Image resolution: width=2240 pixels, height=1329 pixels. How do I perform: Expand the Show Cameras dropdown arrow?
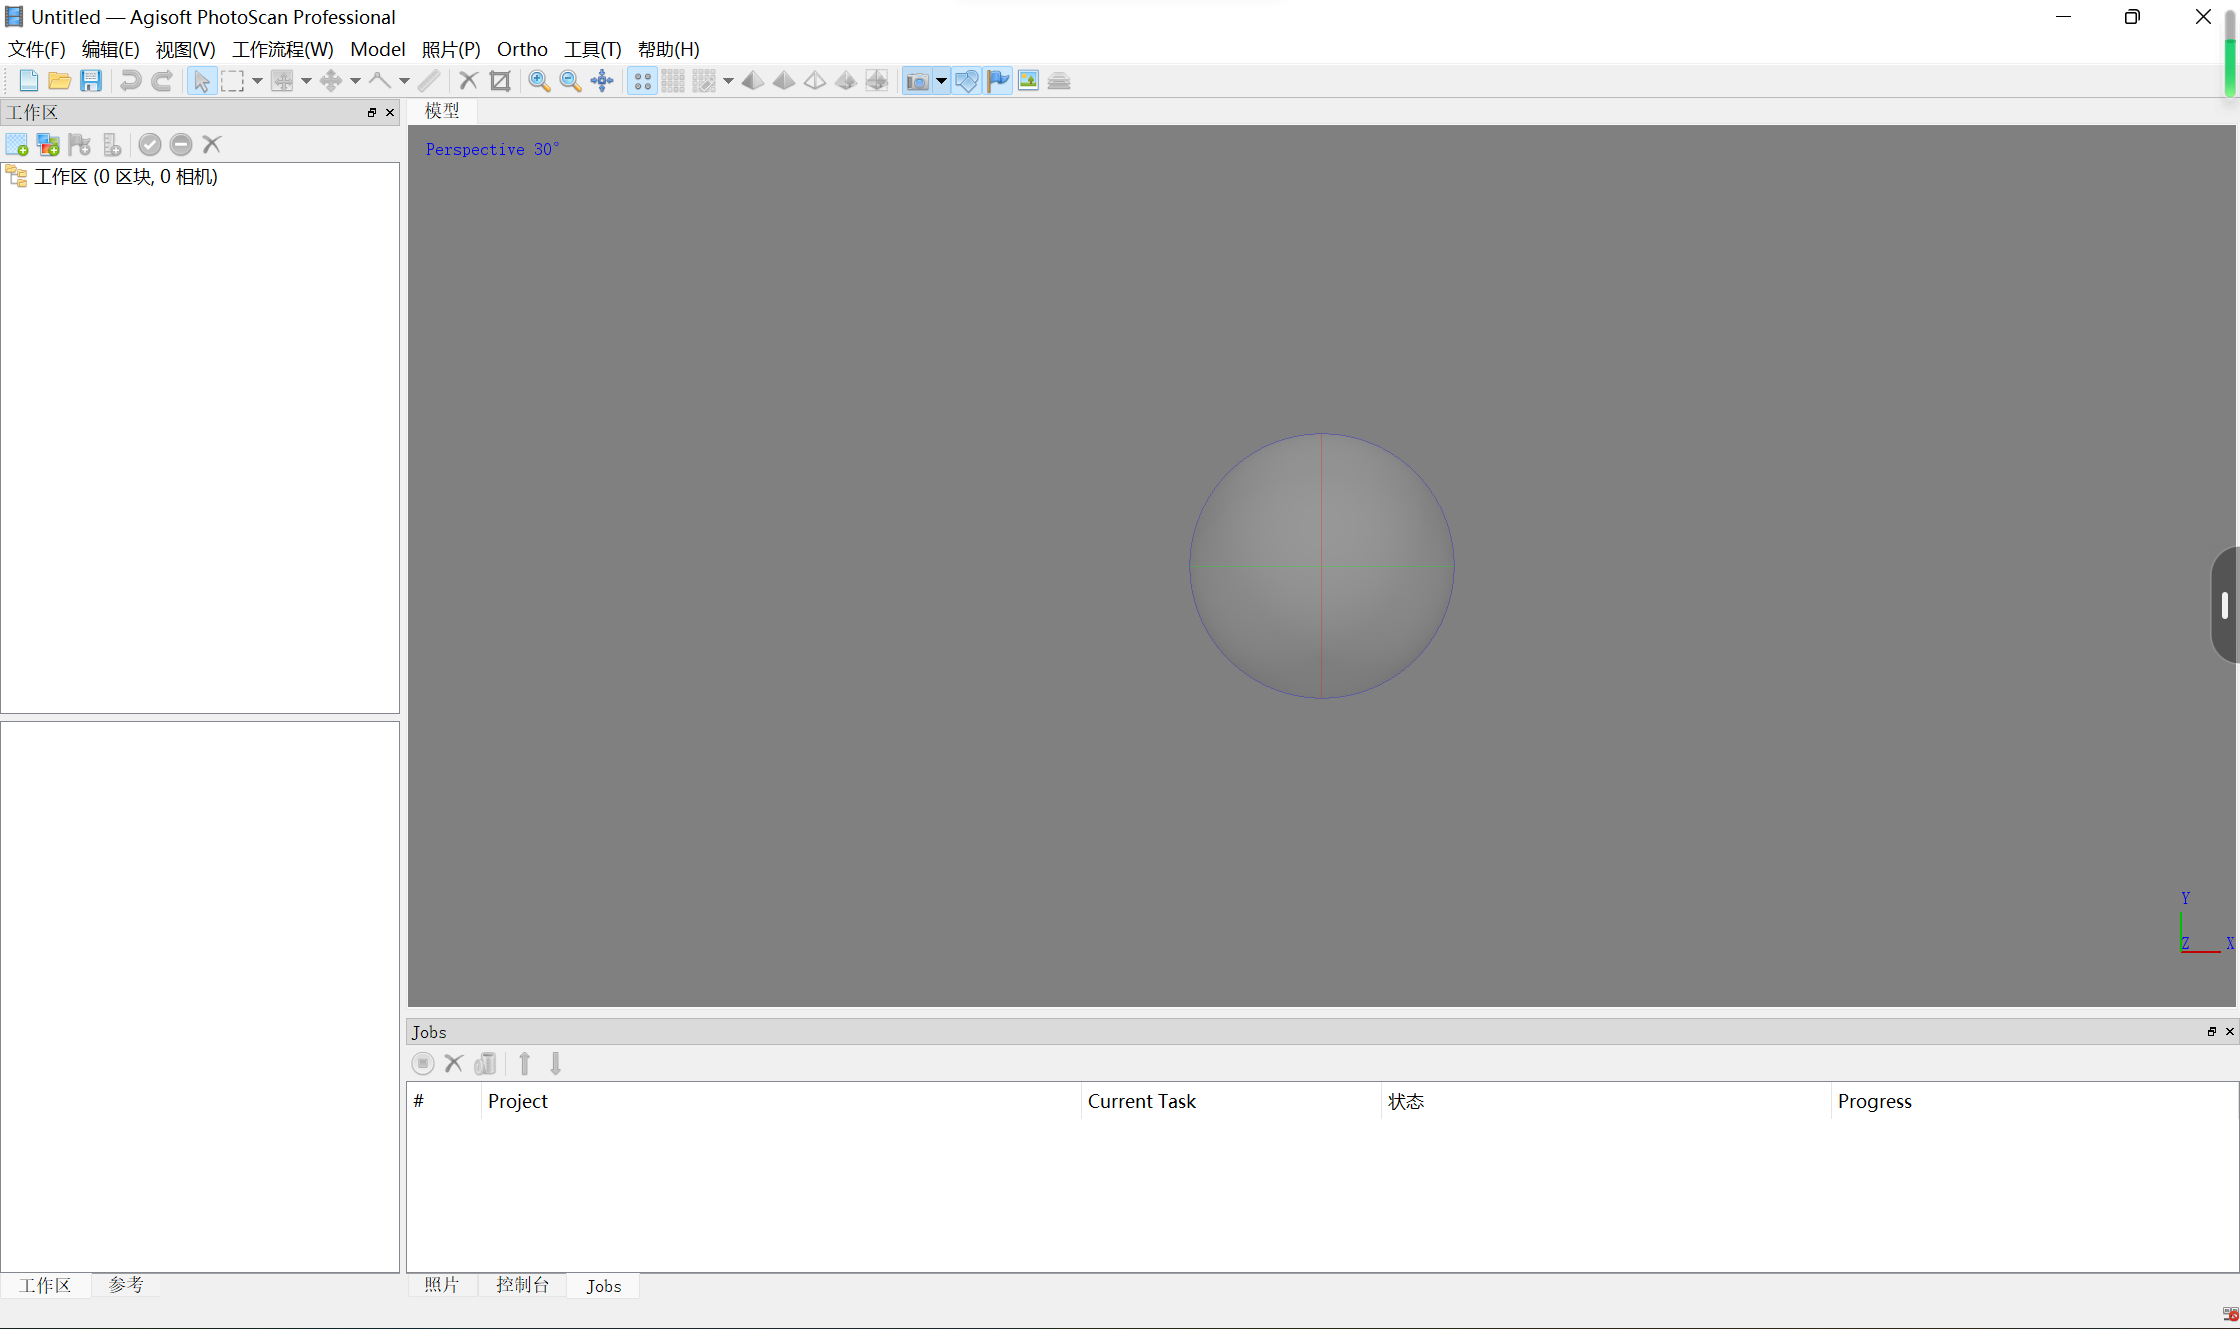(941, 81)
